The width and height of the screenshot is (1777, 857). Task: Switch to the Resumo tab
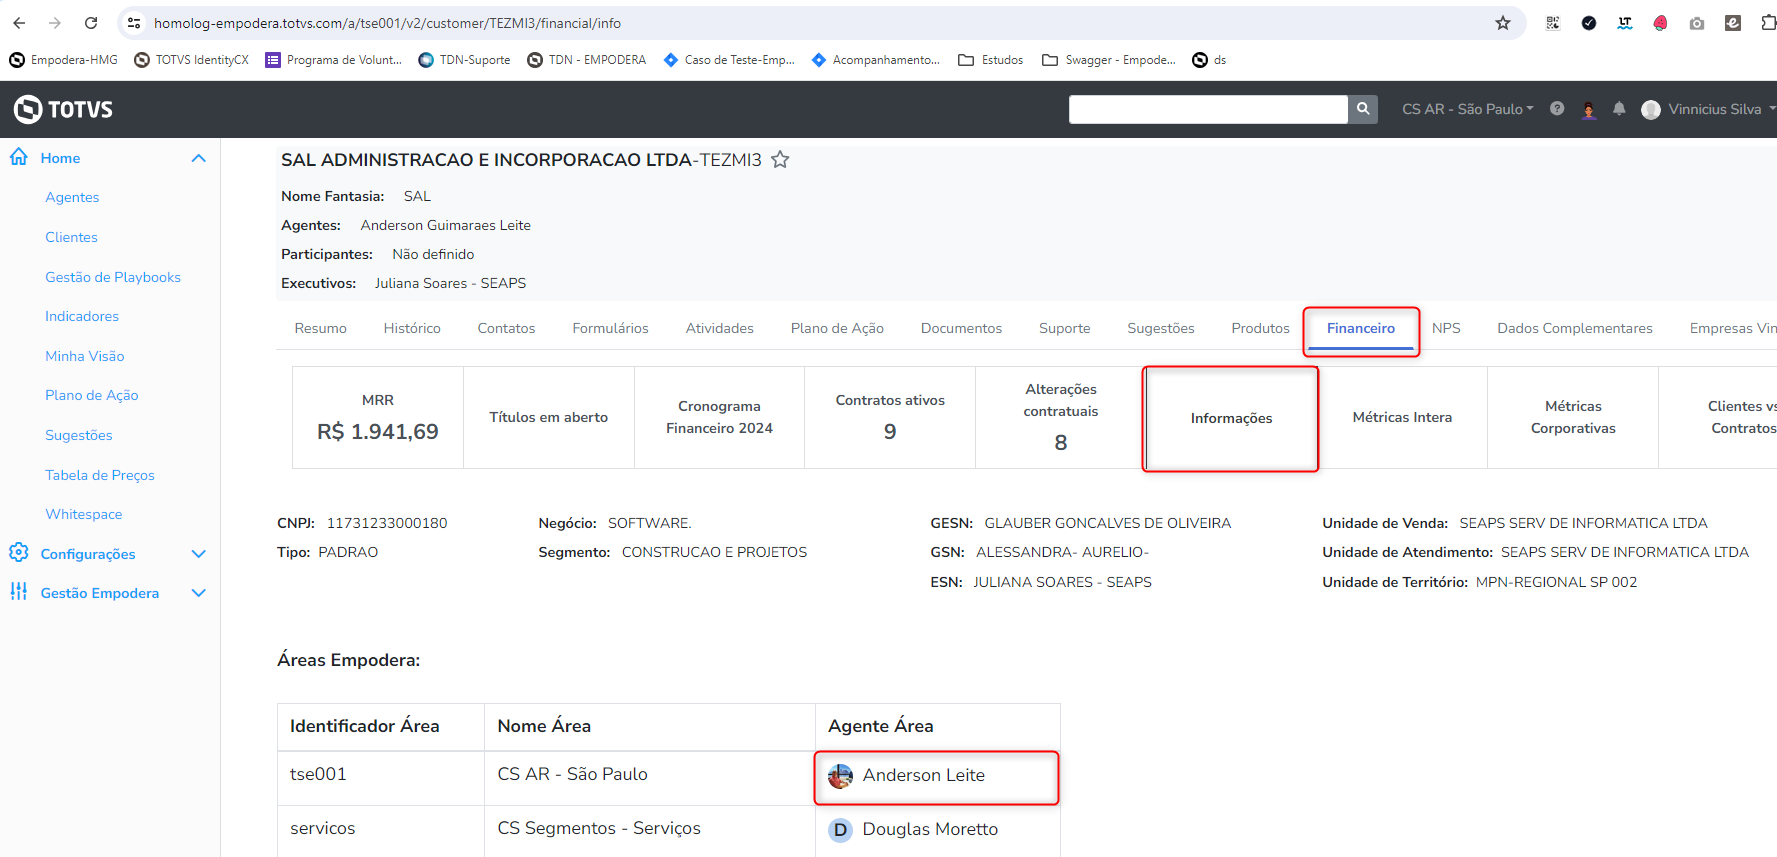[x=321, y=328]
